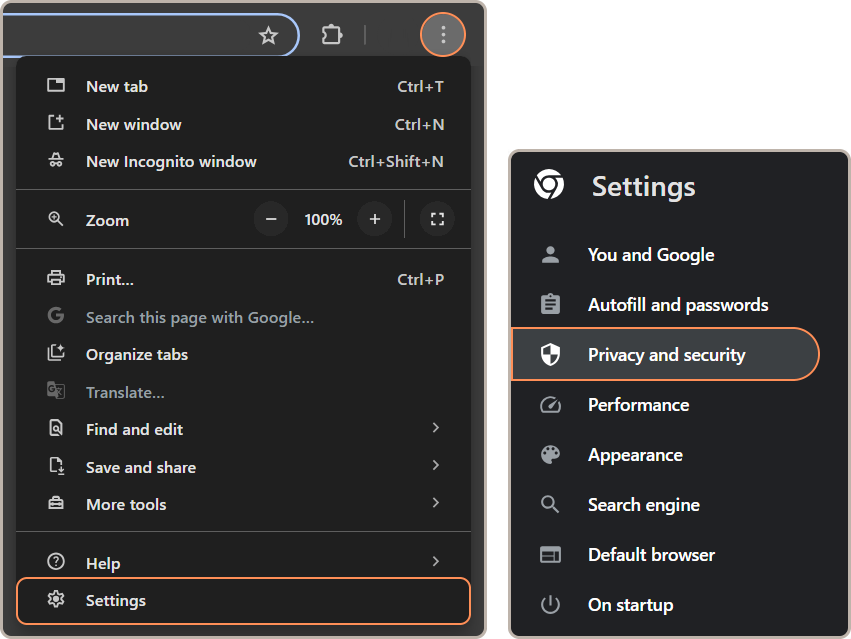851x639 pixels.
Task: Select Settings in the Chrome menu
Action: [116, 601]
